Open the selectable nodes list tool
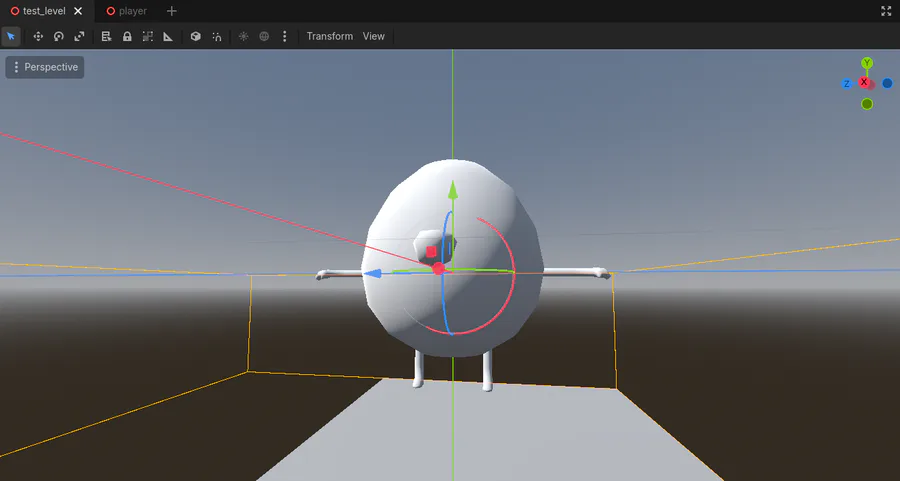This screenshot has height=481, width=900. point(106,36)
